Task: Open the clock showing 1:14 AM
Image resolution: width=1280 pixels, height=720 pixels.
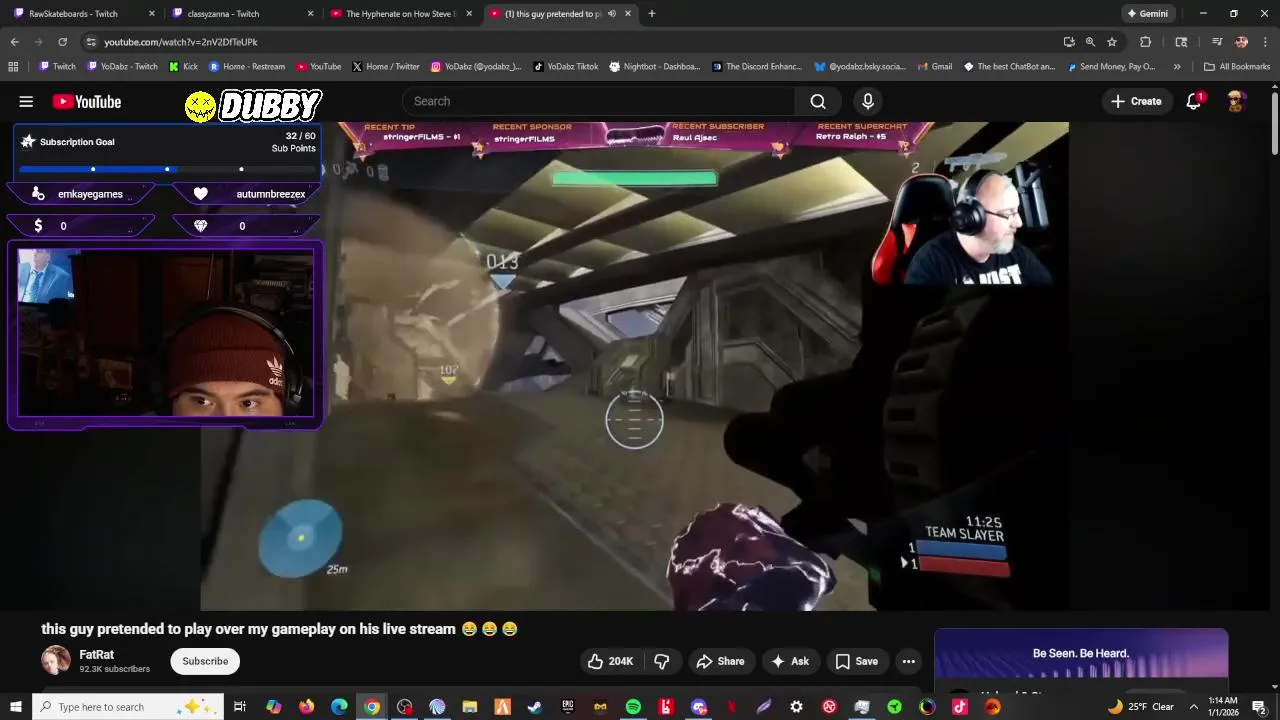Action: point(1224,707)
